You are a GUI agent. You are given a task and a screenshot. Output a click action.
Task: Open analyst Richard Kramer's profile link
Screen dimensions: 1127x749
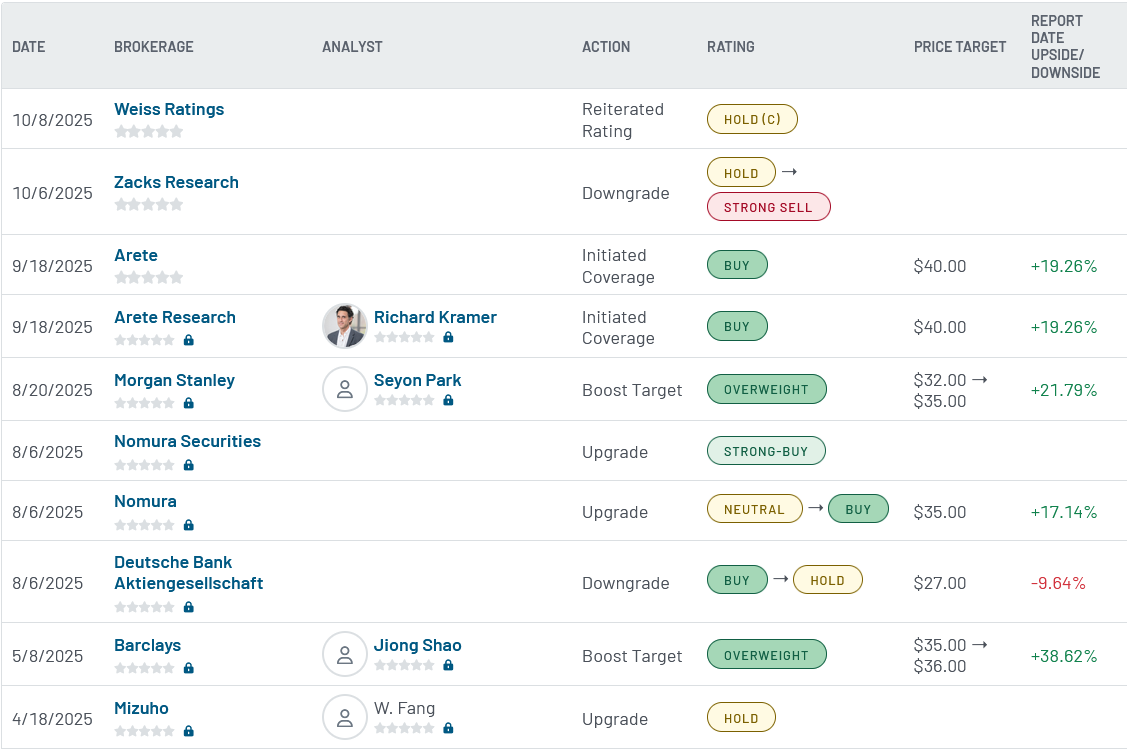tap(435, 317)
